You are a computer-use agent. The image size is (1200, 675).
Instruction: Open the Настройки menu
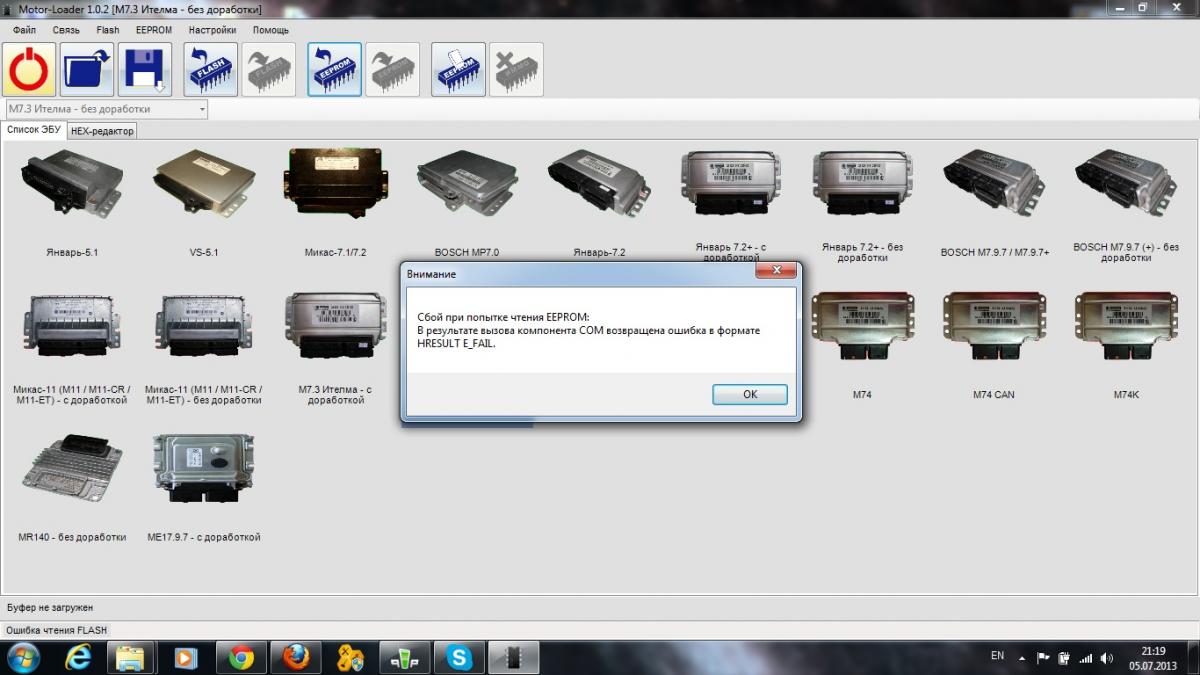212,30
